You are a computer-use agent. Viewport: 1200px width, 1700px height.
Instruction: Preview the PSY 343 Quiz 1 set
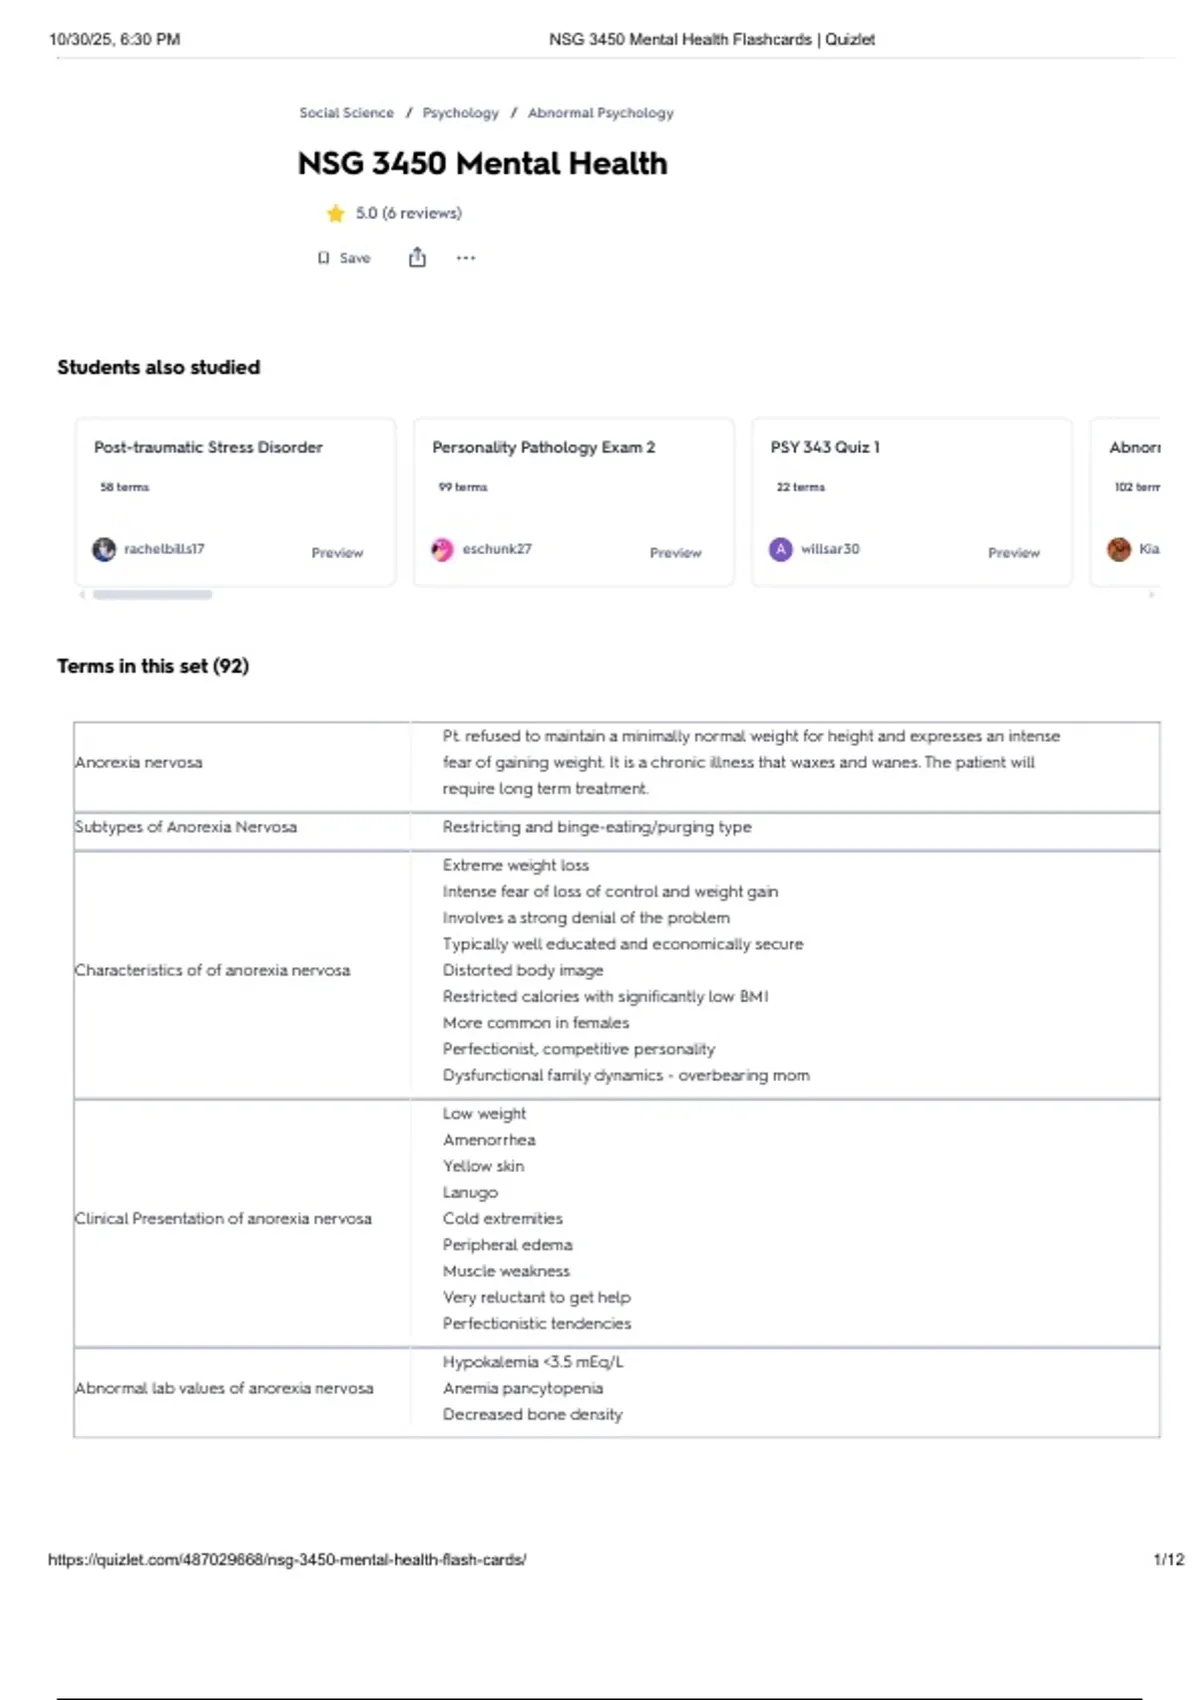[1013, 553]
